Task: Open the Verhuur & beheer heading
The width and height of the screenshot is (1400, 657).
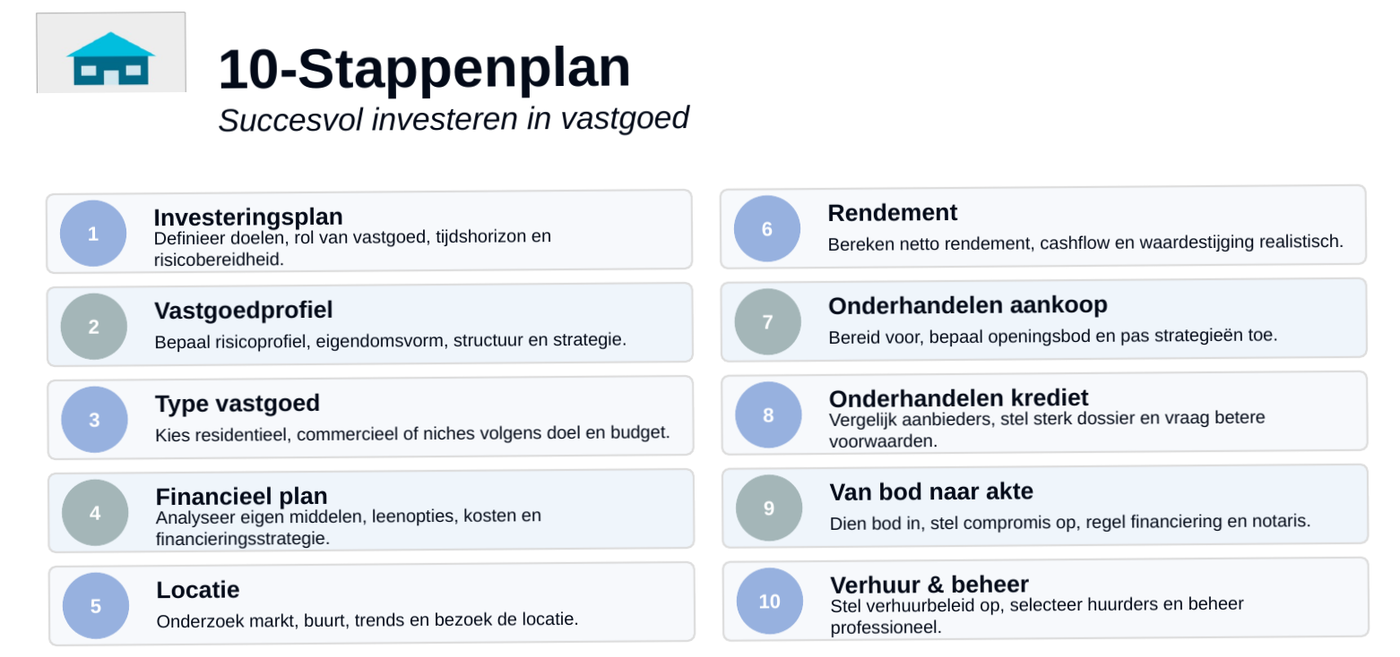Action: click(x=929, y=585)
